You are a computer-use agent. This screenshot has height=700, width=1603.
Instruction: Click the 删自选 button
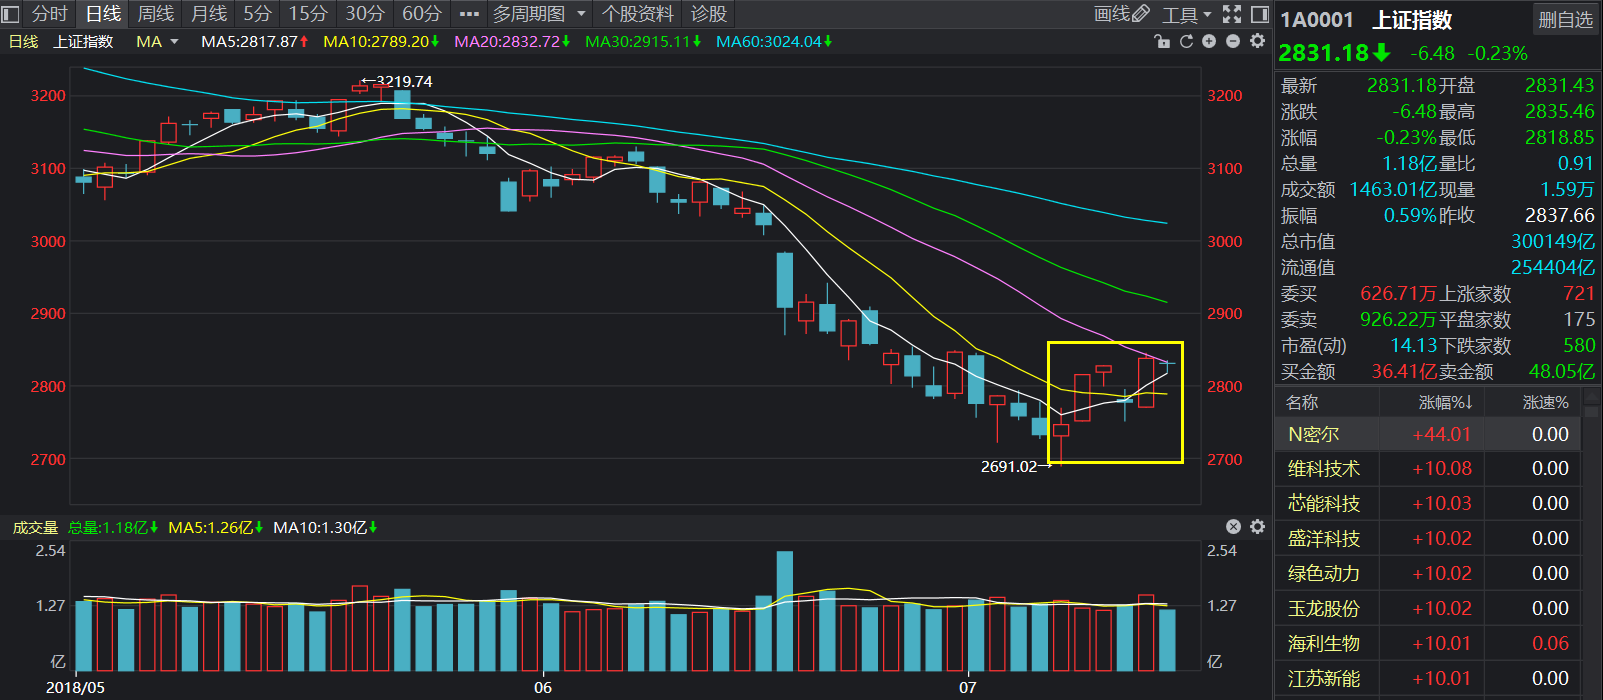1565,20
